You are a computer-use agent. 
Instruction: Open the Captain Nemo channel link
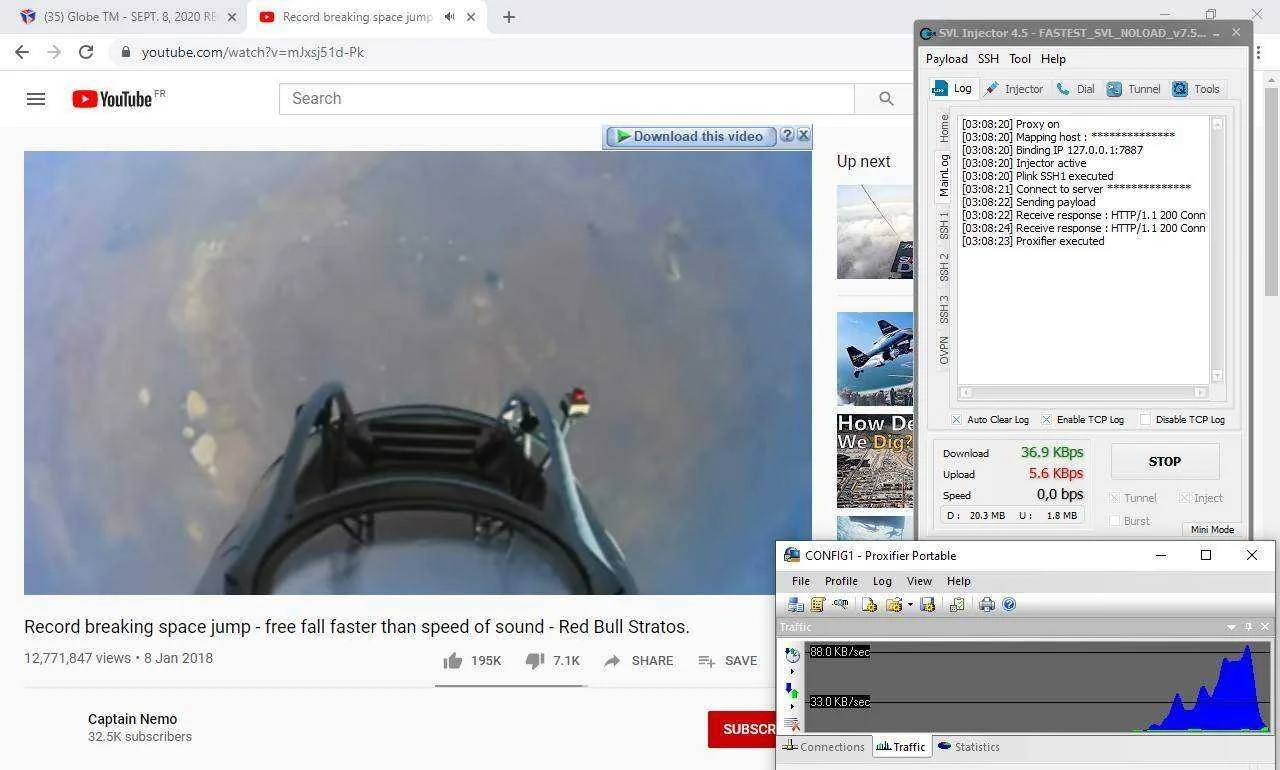click(x=132, y=719)
